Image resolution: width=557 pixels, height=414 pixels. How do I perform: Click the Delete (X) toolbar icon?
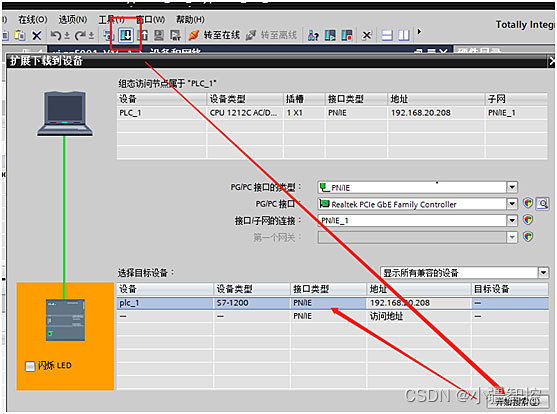pyautogui.click(x=37, y=35)
